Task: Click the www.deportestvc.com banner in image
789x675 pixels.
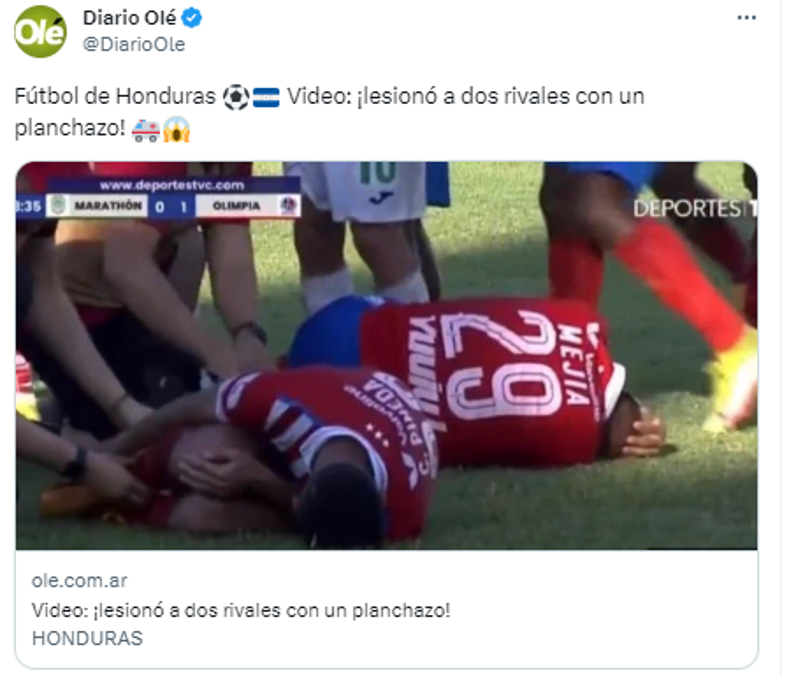Action: click(172, 185)
